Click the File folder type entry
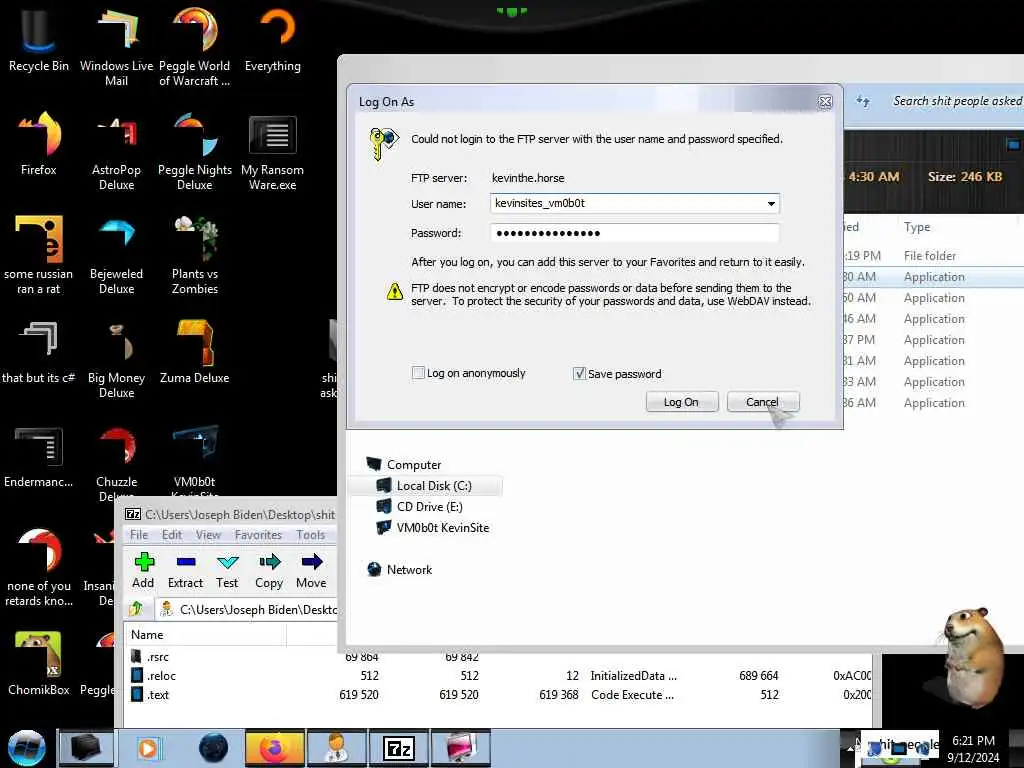The width and height of the screenshot is (1024, 768). [x=929, y=255]
